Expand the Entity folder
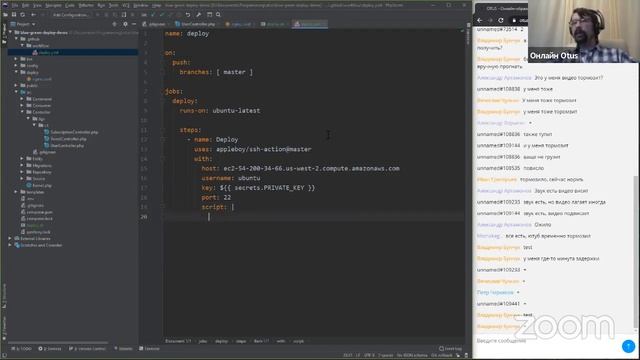Viewport: 640px width, 360px height. (22, 159)
